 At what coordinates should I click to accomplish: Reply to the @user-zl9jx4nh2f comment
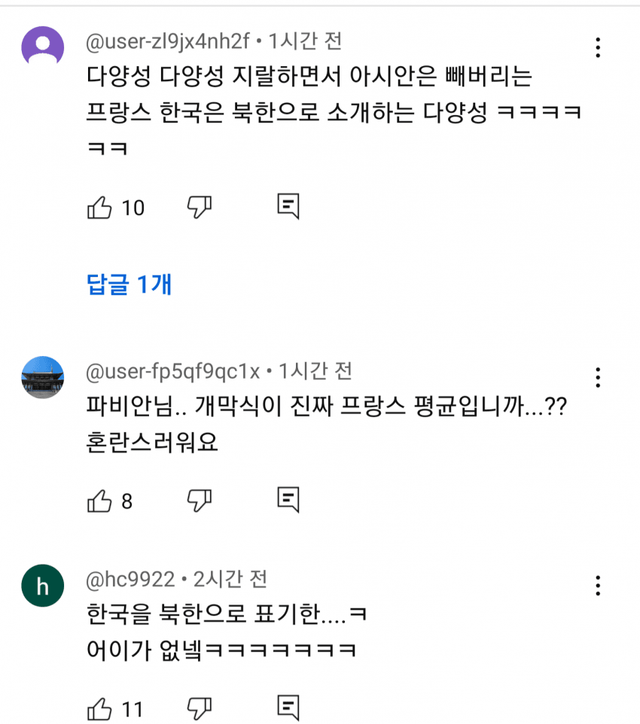[x=288, y=207]
